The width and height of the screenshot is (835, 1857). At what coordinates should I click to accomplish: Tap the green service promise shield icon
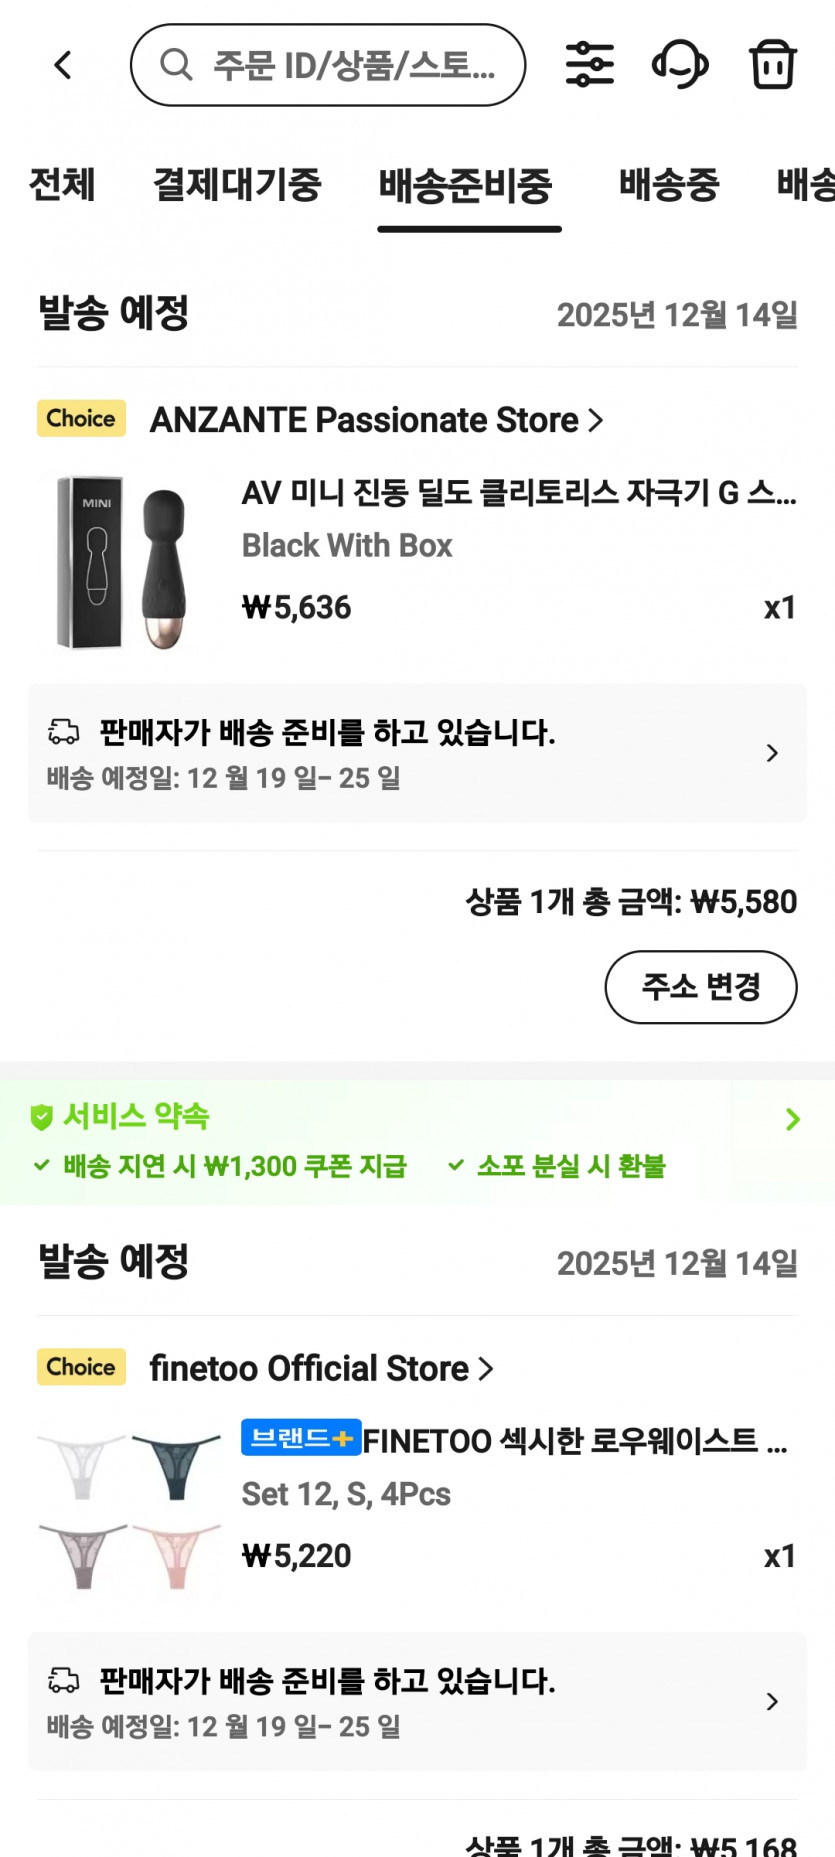pyautogui.click(x=41, y=1117)
